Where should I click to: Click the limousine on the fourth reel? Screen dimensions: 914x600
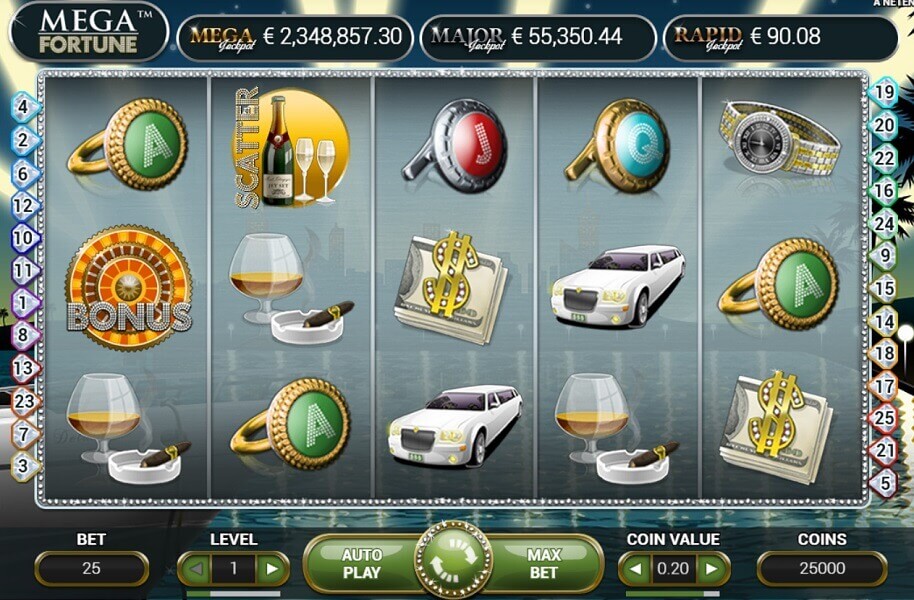click(x=618, y=285)
